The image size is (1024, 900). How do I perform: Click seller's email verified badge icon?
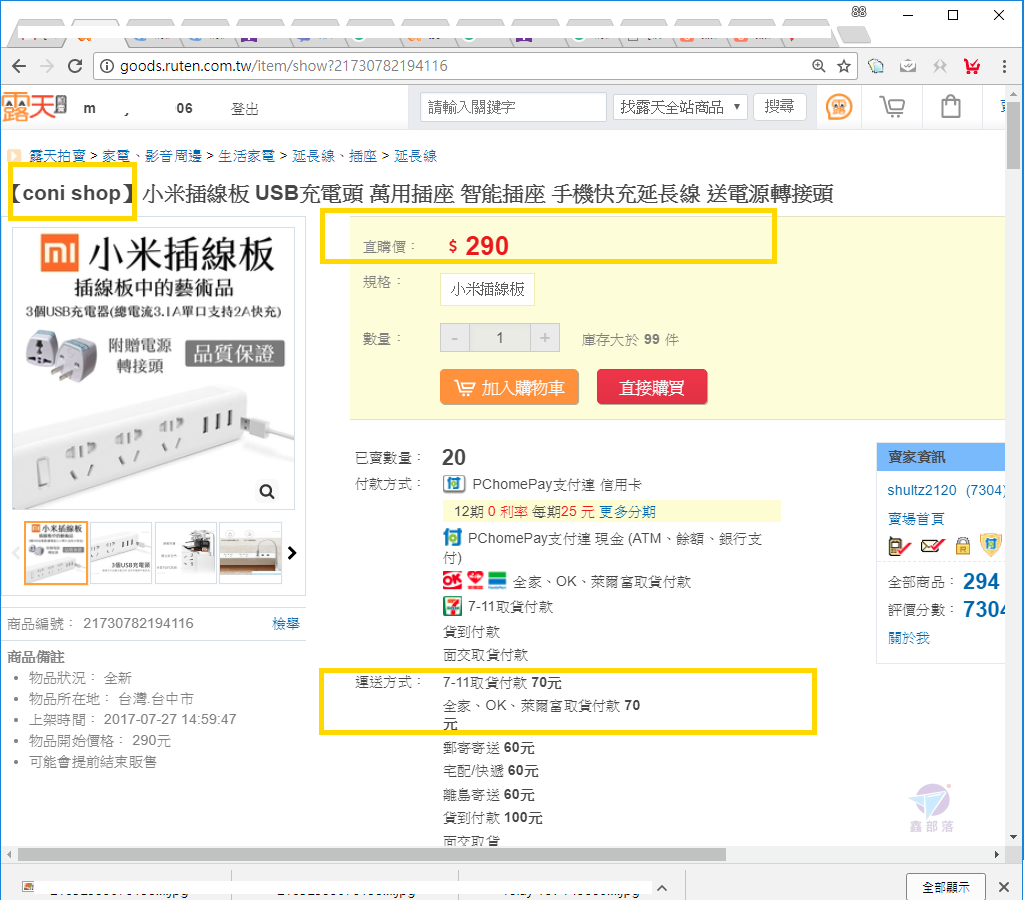click(x=933, y=545)
